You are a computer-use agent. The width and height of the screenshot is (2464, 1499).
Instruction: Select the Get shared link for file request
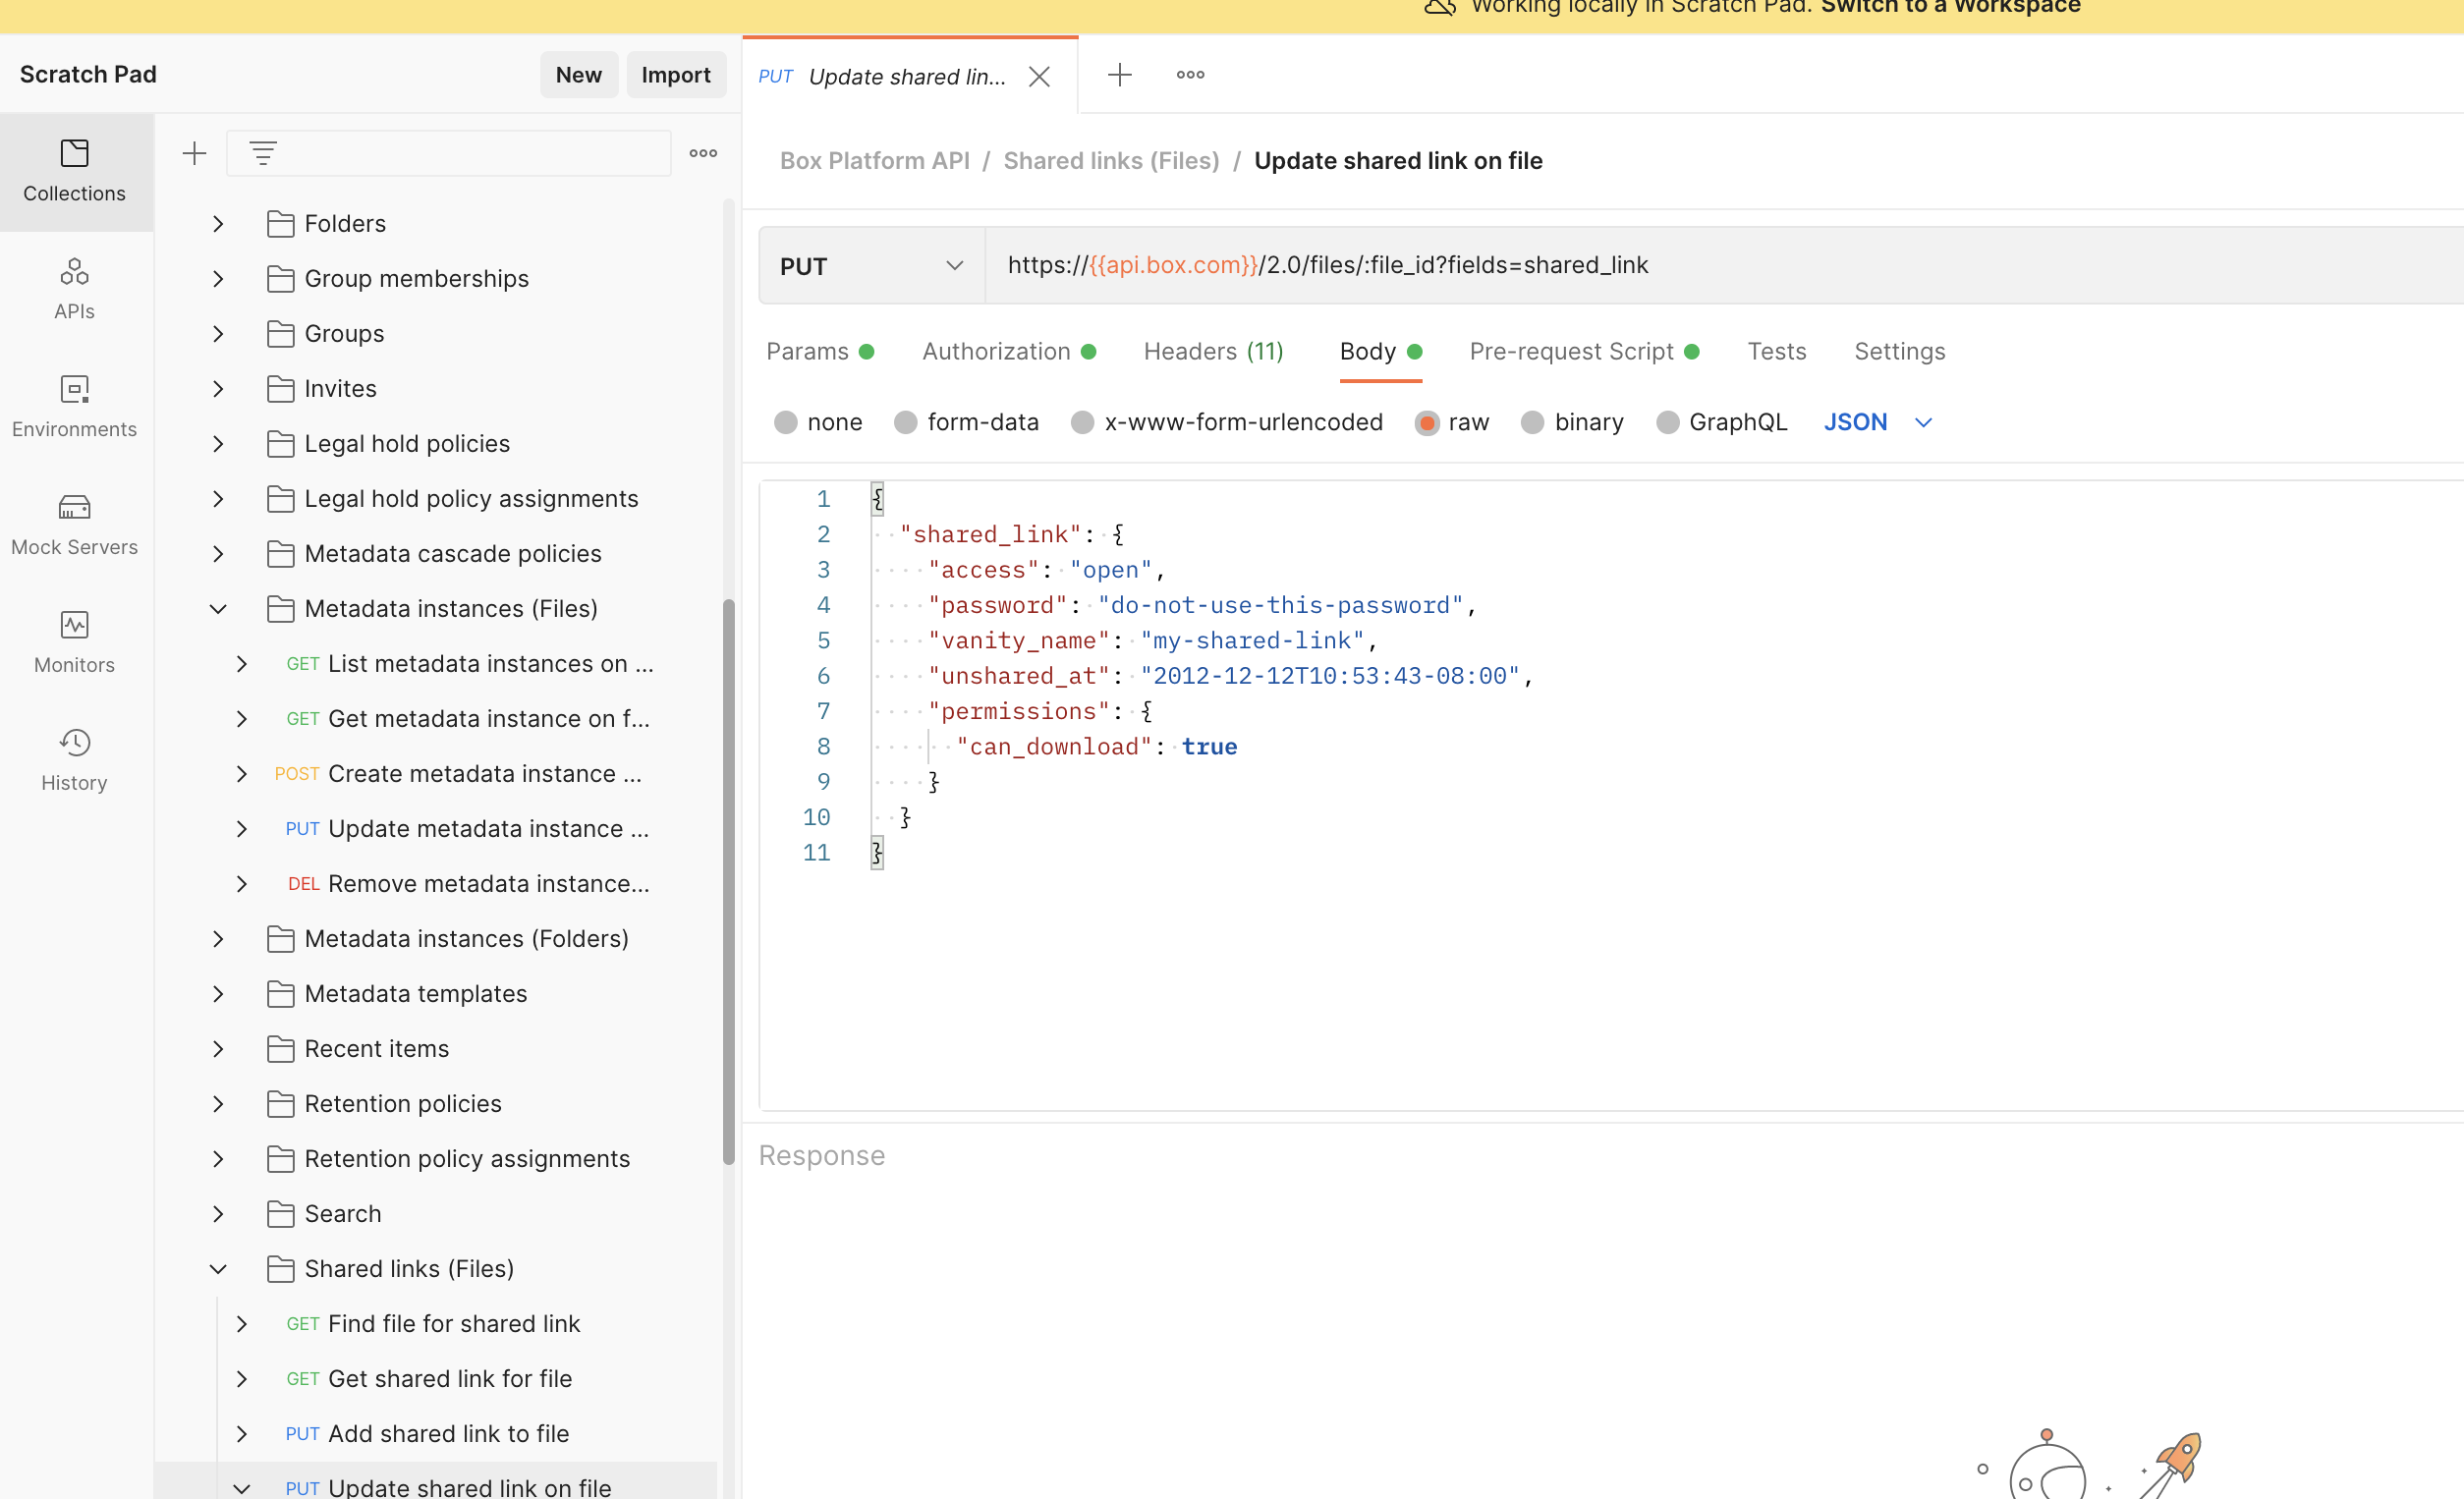coord(449,1378)
